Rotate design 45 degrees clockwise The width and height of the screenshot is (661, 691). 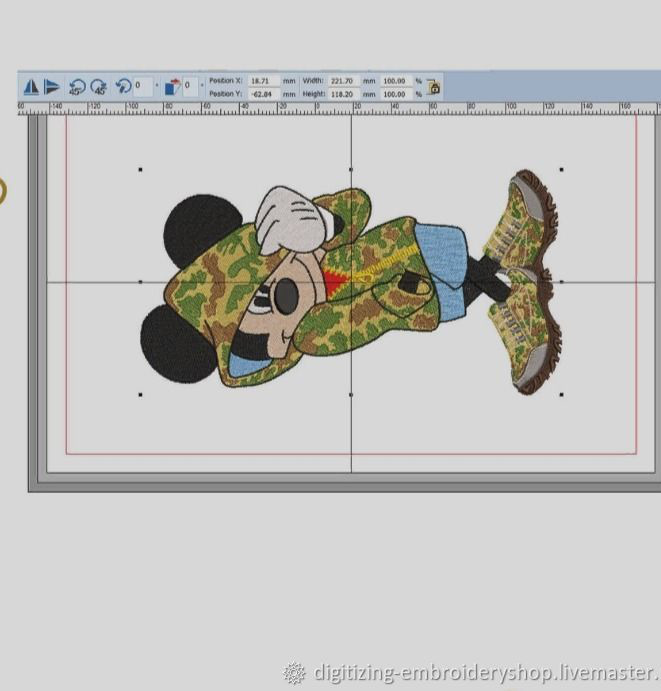tap(98, 87)
